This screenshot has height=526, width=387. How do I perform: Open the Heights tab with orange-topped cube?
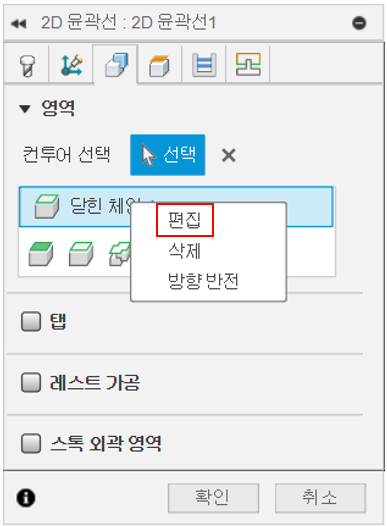(x=159, y=66)
